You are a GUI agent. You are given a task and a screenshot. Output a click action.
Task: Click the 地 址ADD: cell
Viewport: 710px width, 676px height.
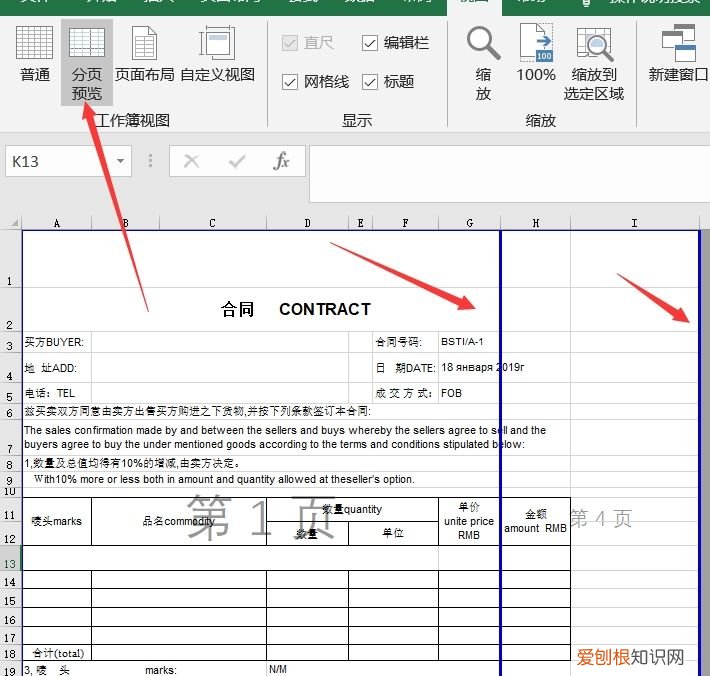coord(57,368)
